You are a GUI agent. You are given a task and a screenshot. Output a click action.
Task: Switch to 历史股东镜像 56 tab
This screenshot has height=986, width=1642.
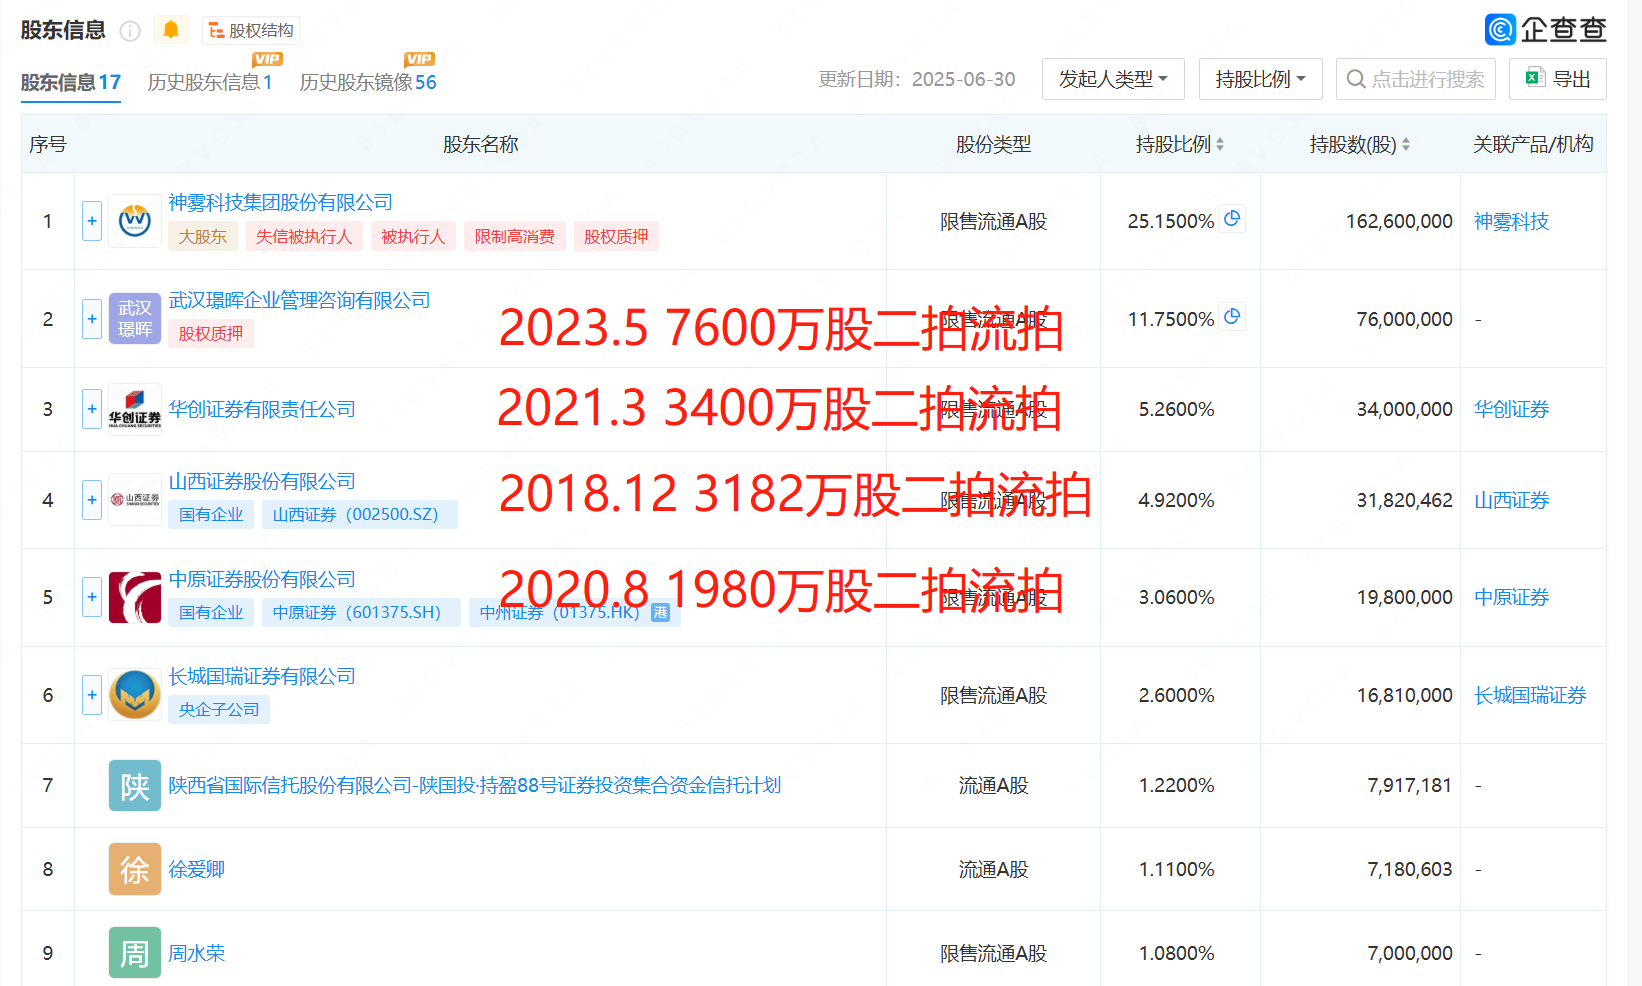368,82
